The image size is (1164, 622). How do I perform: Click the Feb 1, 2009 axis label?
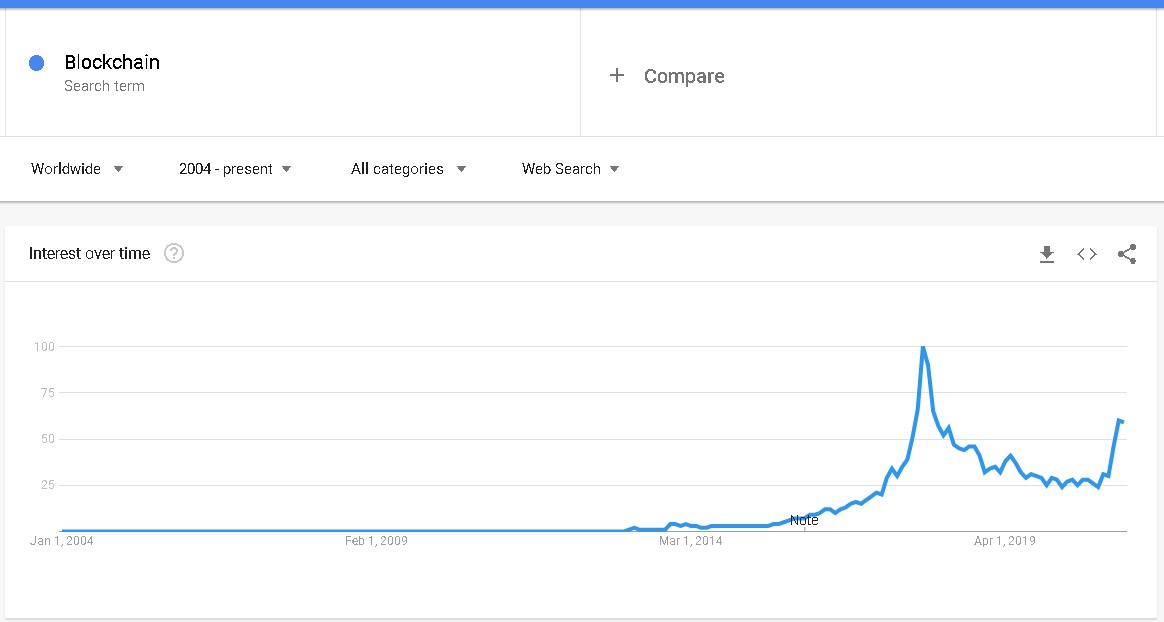376,541
